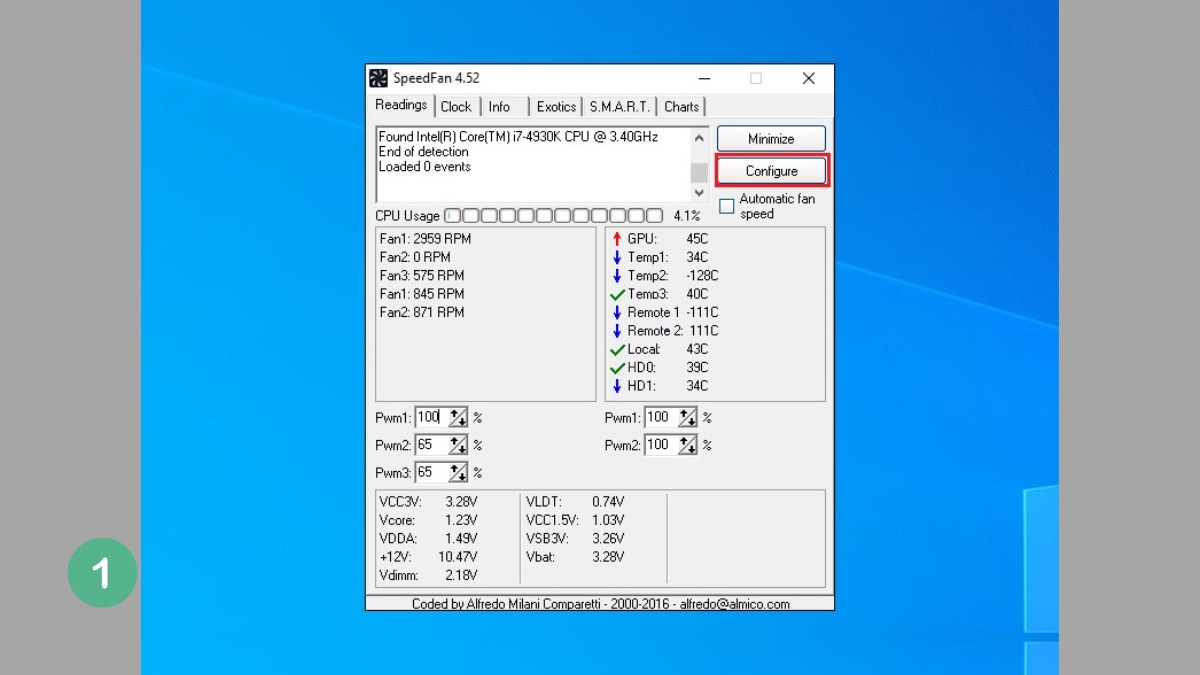Image resolution: width=1200 pixels, height=675 pixels.
Task: Switch to the Clock tab
Action: point(456,107)
